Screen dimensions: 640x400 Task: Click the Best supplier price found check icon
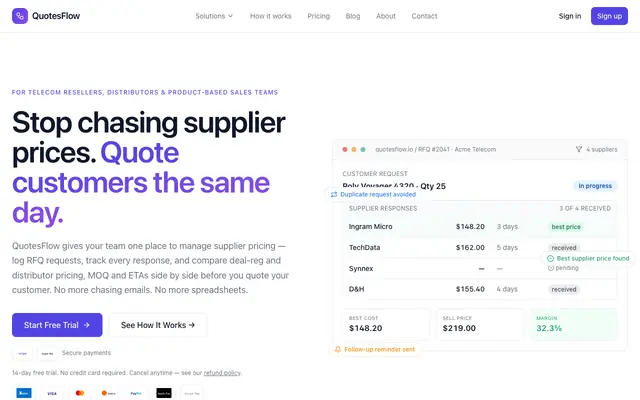550,258
